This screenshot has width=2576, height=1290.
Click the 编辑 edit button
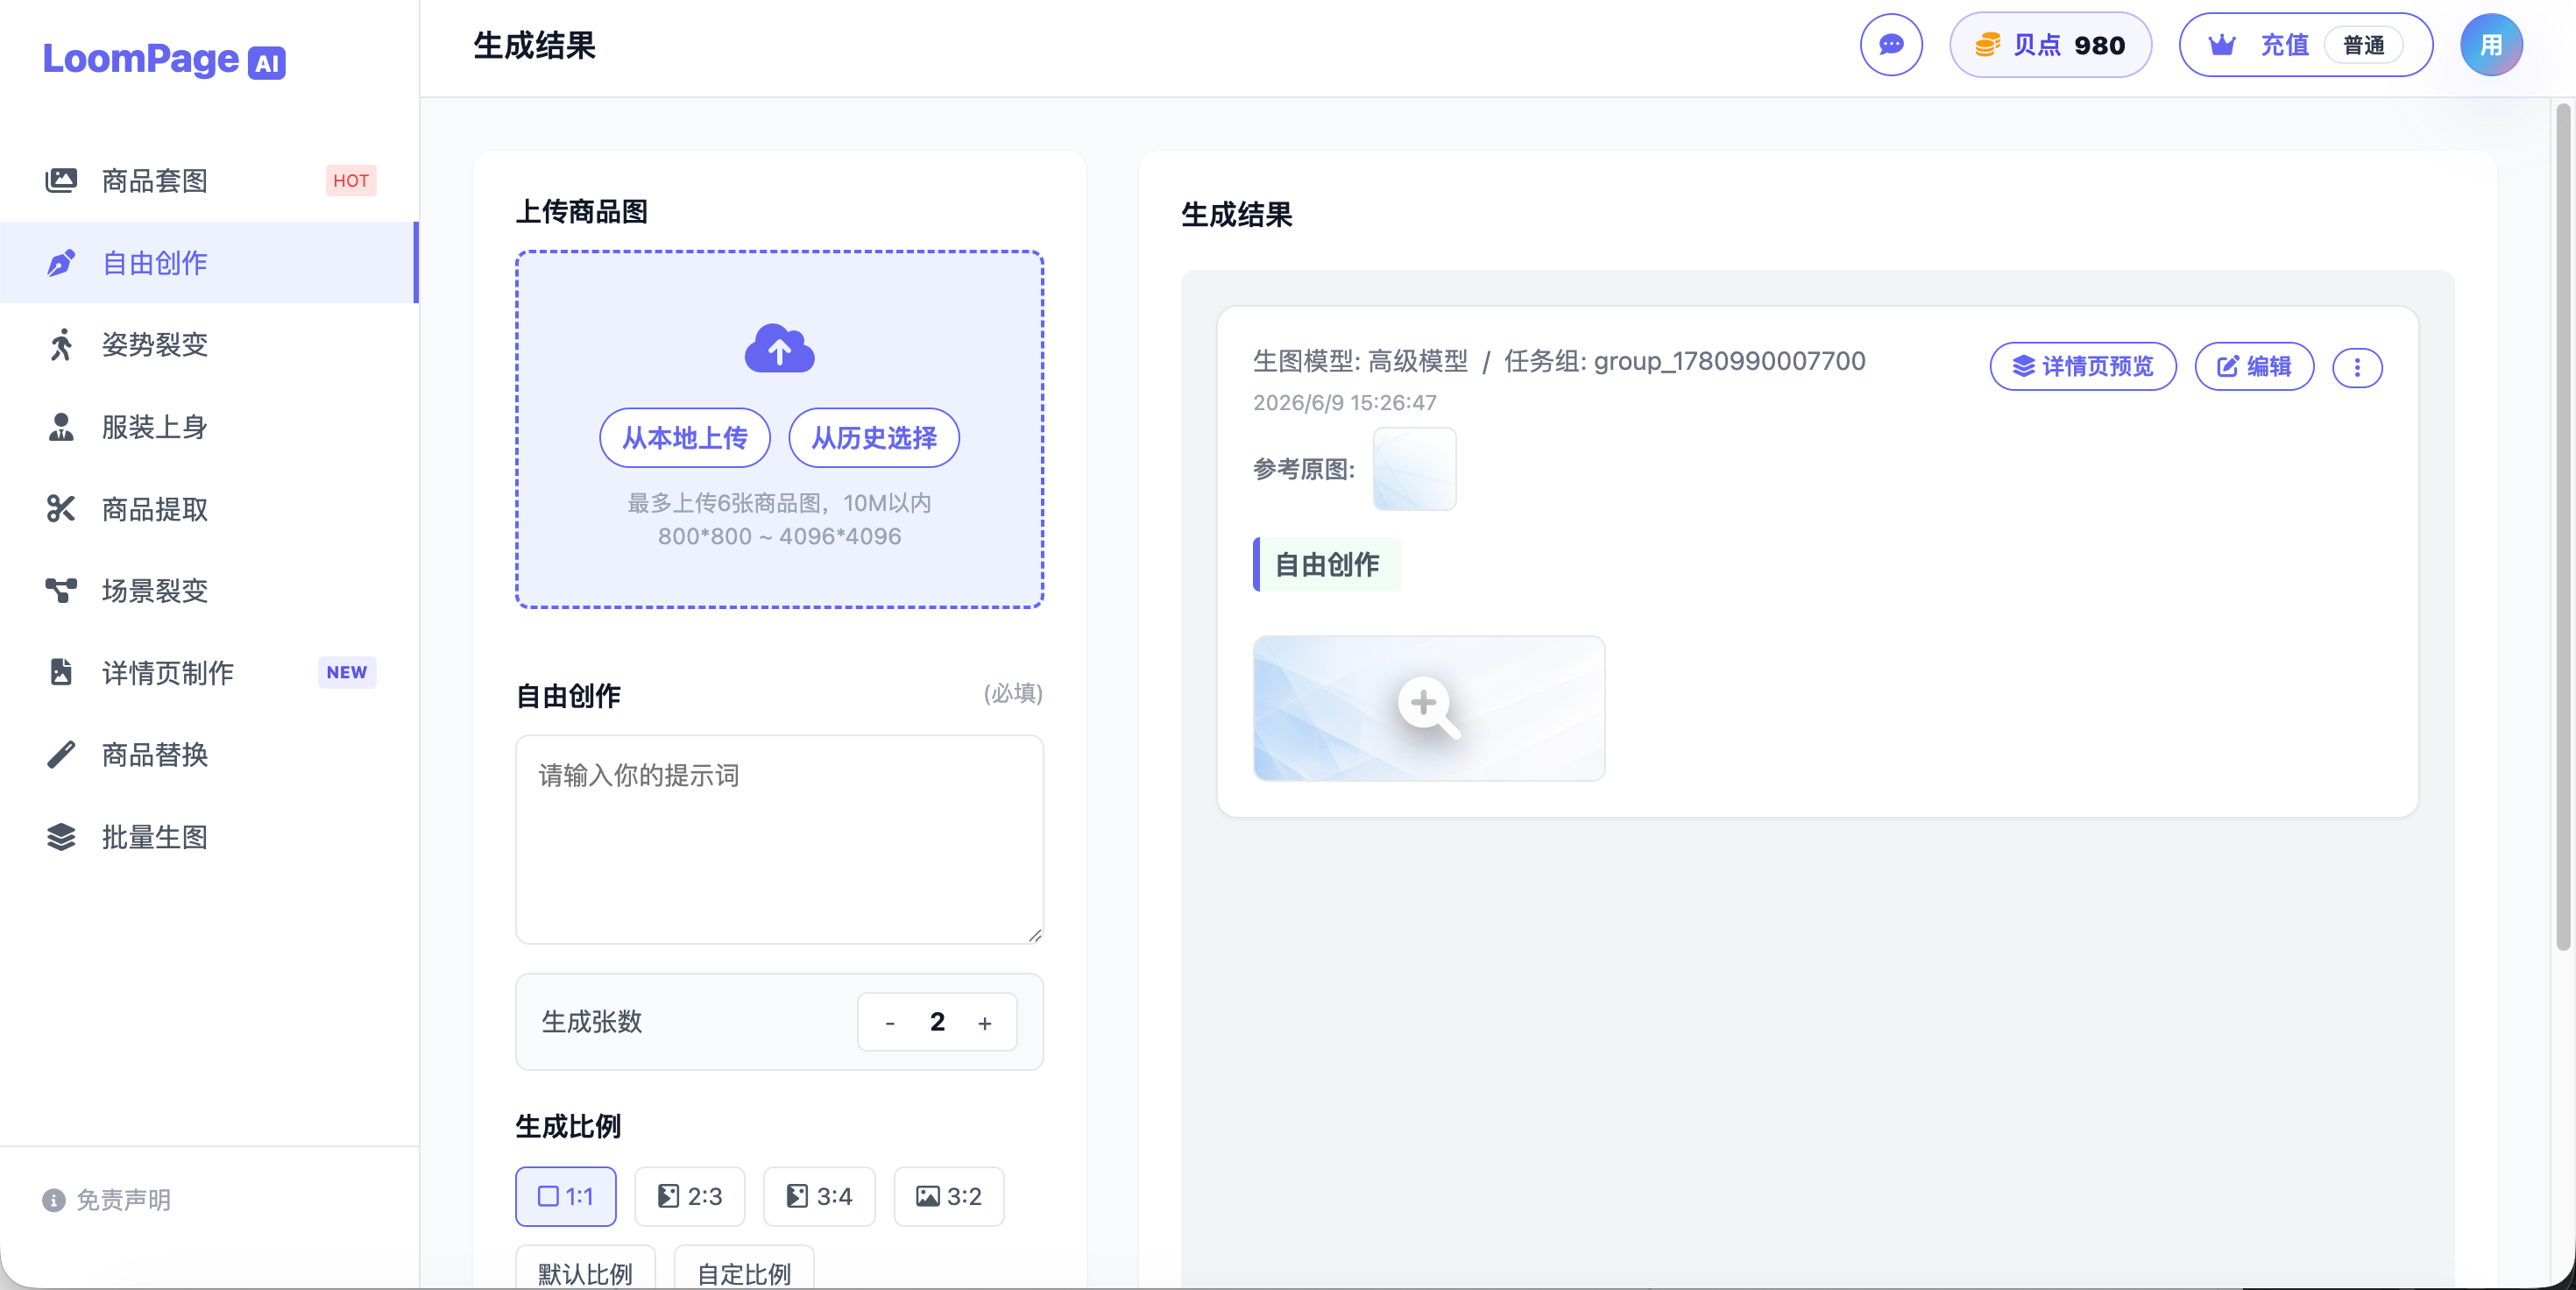pos(2254,366)
